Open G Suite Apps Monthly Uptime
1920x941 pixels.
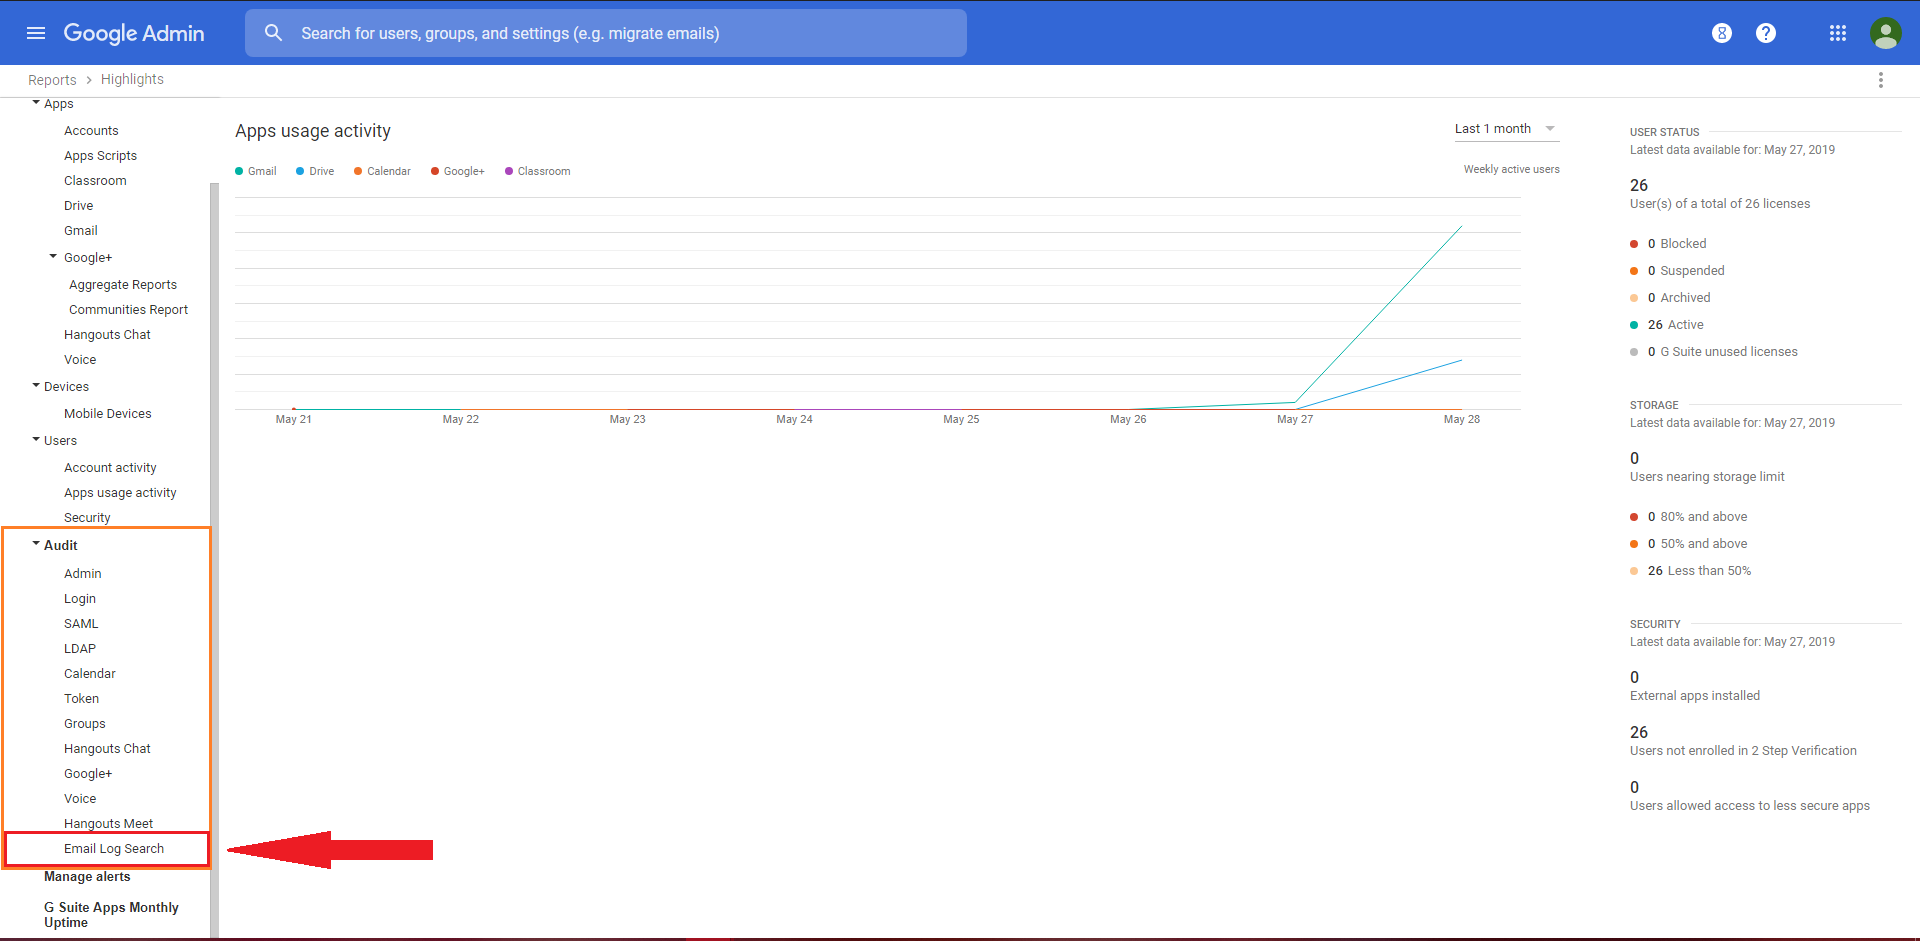click(x=111, y=915)
